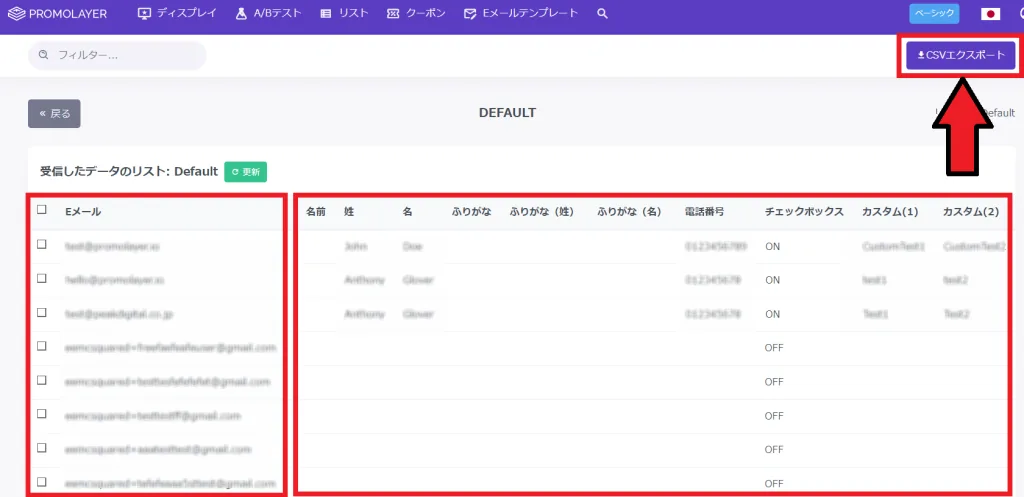Viewport: 1024px width, 497px height.
Task: Click the CustomTest1 cell
Action: pos(893,246)
